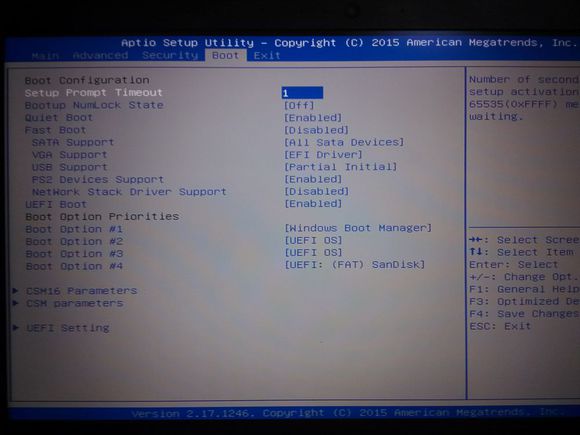Toggle UEFI Boot [Enabled] value
Image resolution: width=580 pixels, height=435 pixels.
[x=313, y=204]
